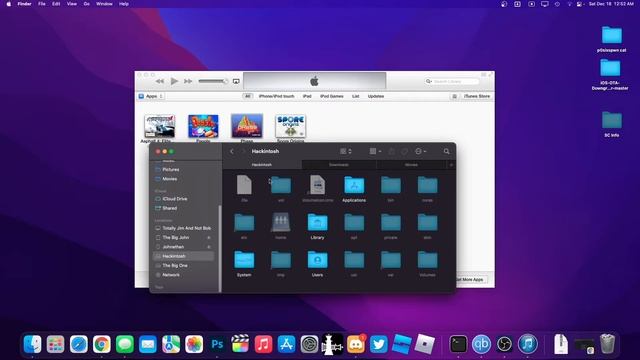Viewport: 640px width, 360px height.
Task: Select Pictures in Finder sidebar
Action: (x=171, y=169)
